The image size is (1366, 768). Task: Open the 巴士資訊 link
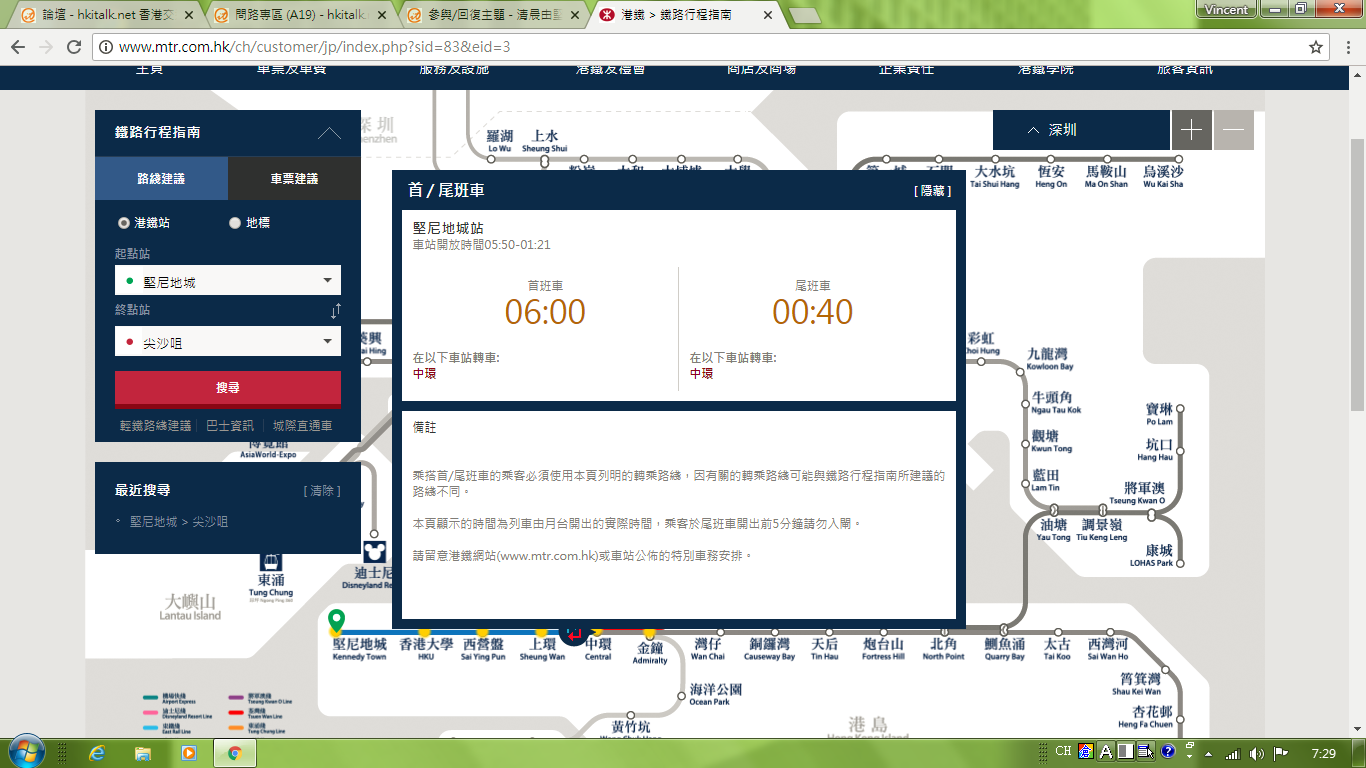click(x=229, y=425)
